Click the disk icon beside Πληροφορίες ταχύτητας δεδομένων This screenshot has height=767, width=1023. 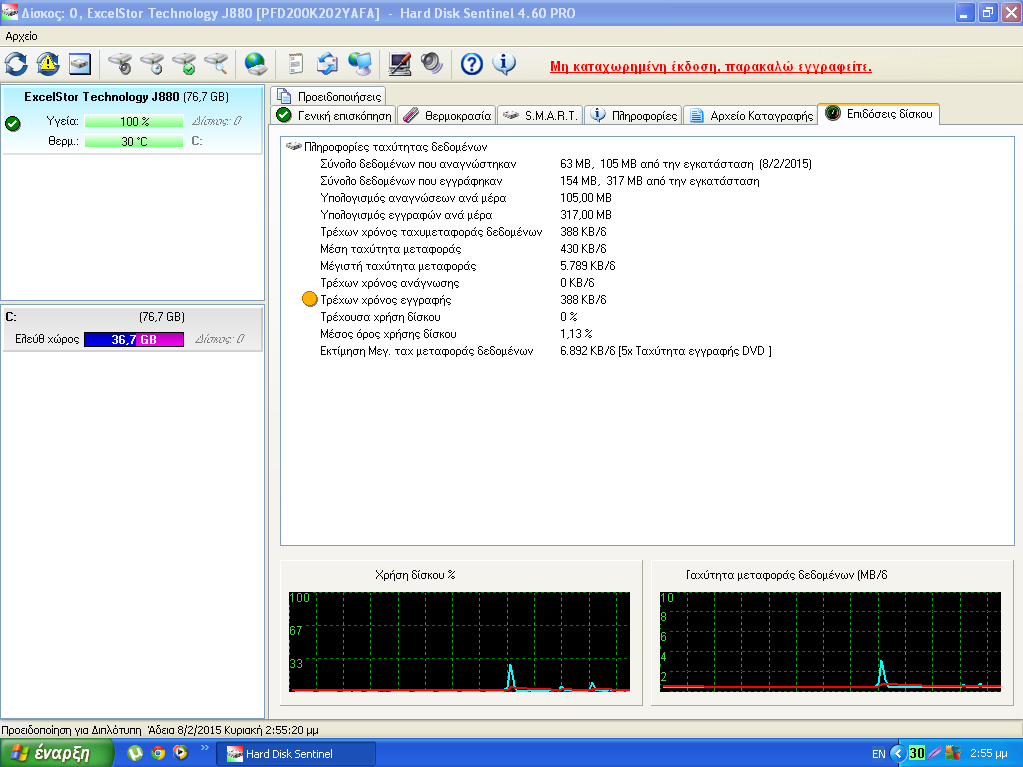pos(294,147)
